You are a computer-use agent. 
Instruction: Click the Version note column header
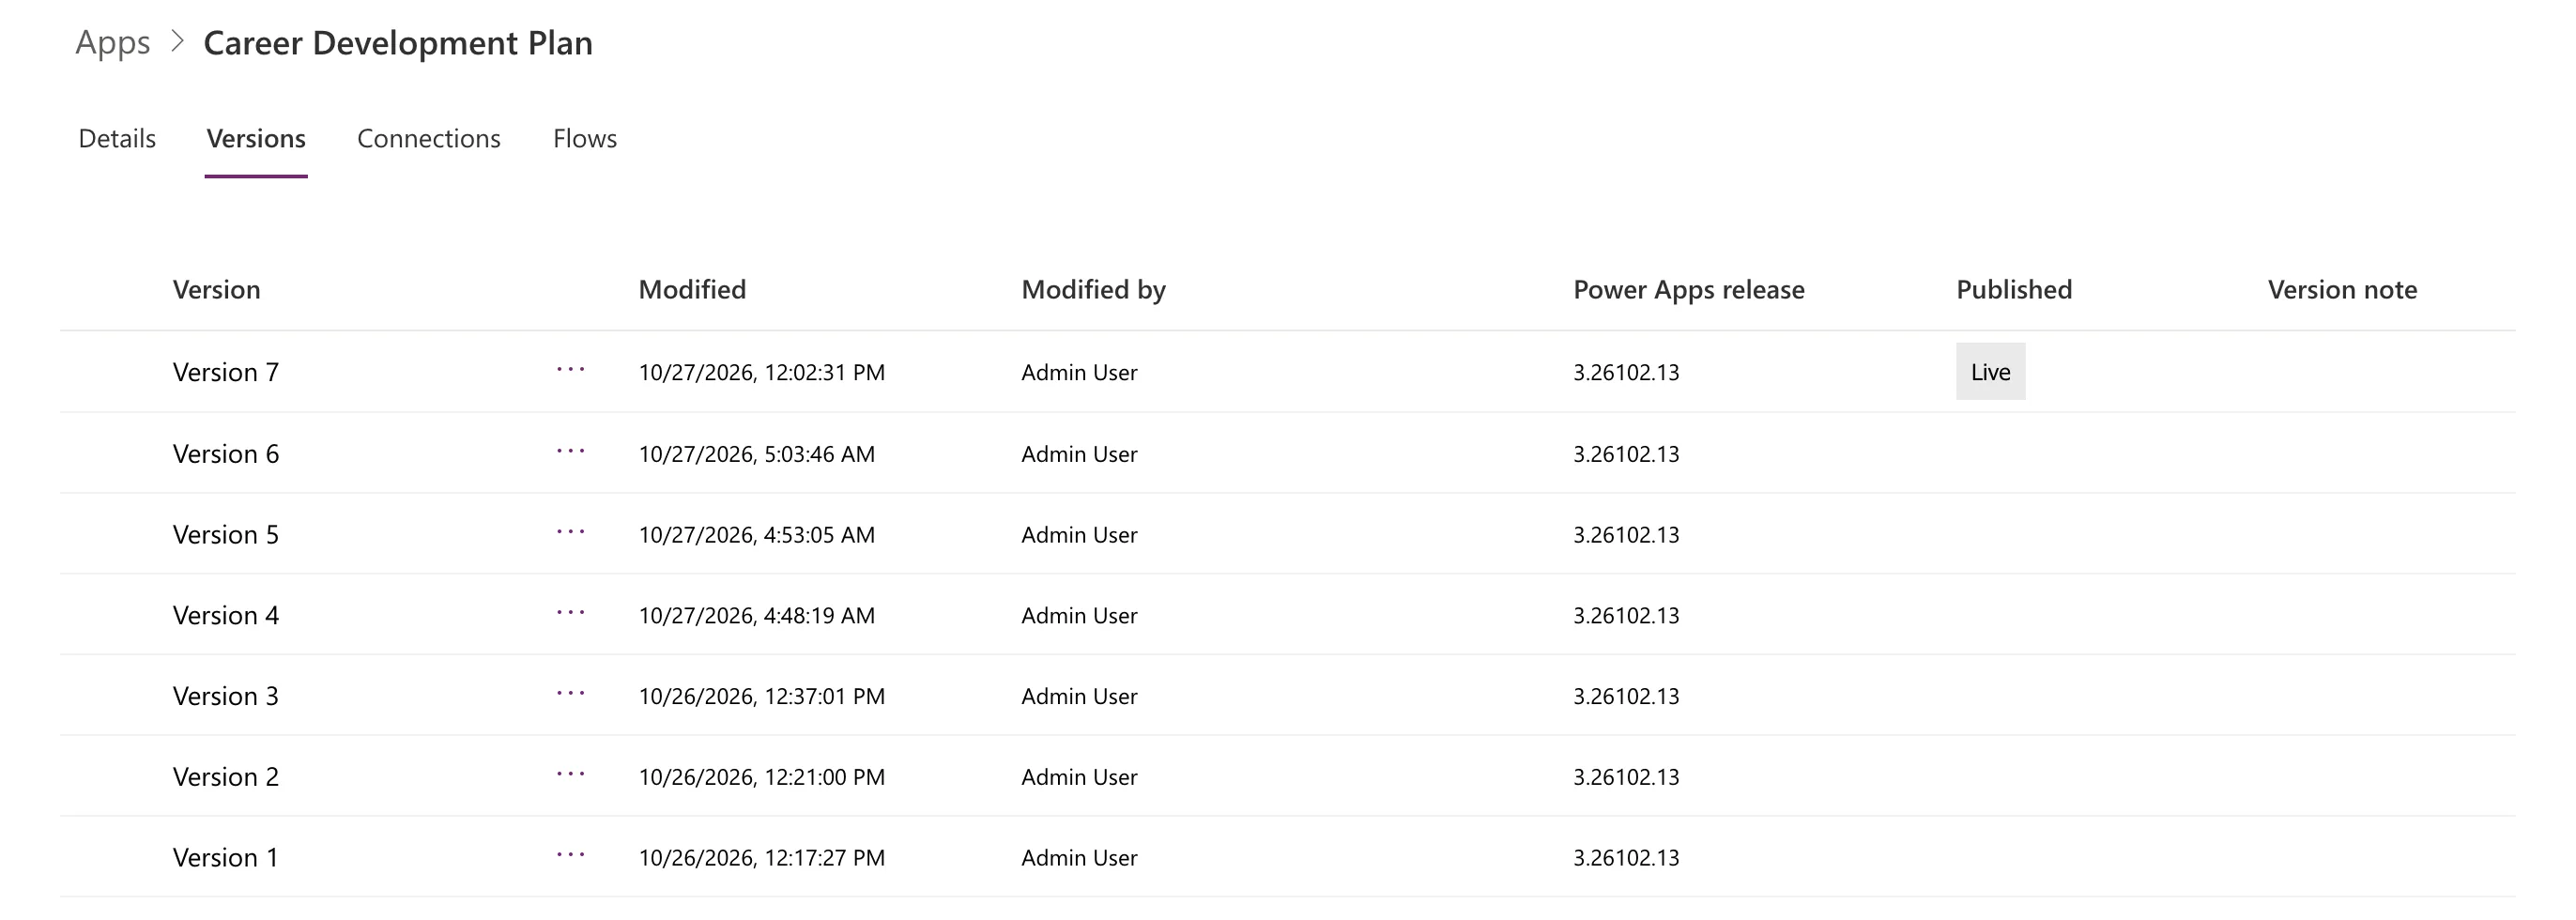click(2342, 290)
